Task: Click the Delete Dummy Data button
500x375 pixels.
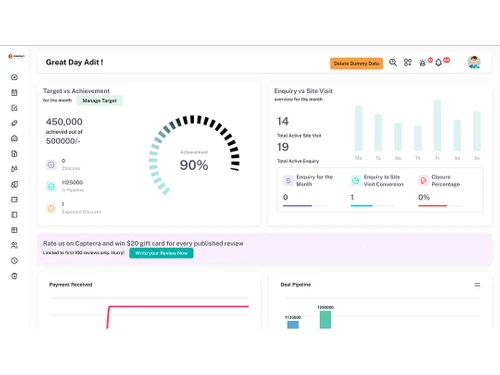Action: point(356,63)
